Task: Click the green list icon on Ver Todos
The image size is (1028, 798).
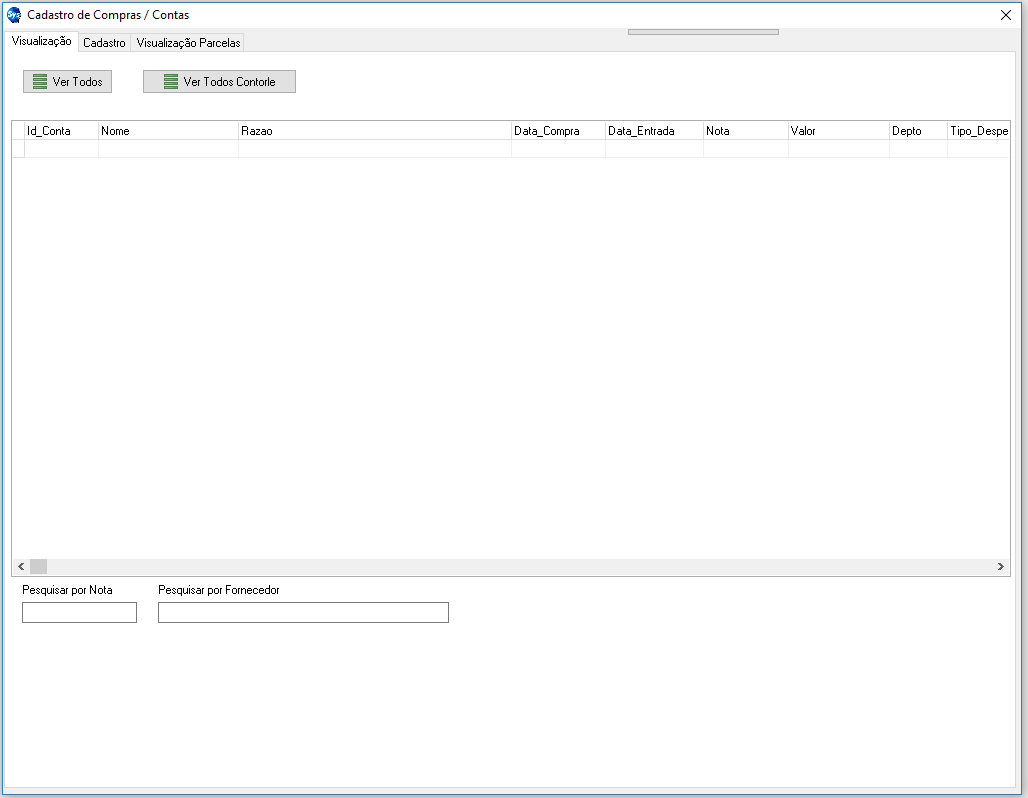Action: coord(40,82)
